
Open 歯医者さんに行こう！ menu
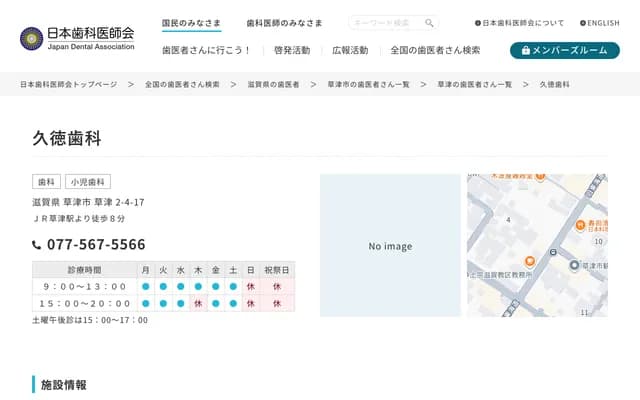coord(206,50)
